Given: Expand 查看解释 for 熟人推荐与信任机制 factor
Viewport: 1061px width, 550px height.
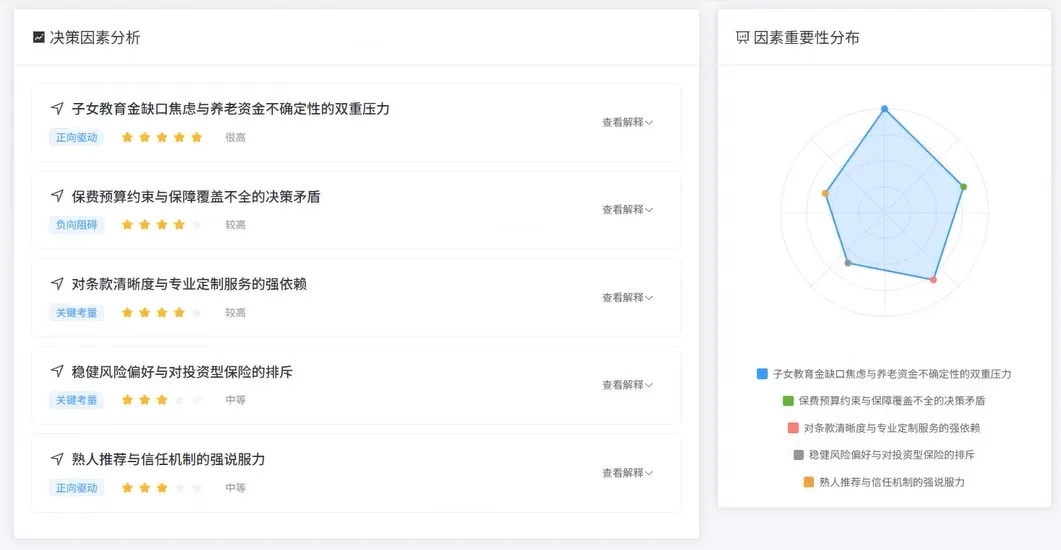Looking at the screenshot, I should 627,473.
